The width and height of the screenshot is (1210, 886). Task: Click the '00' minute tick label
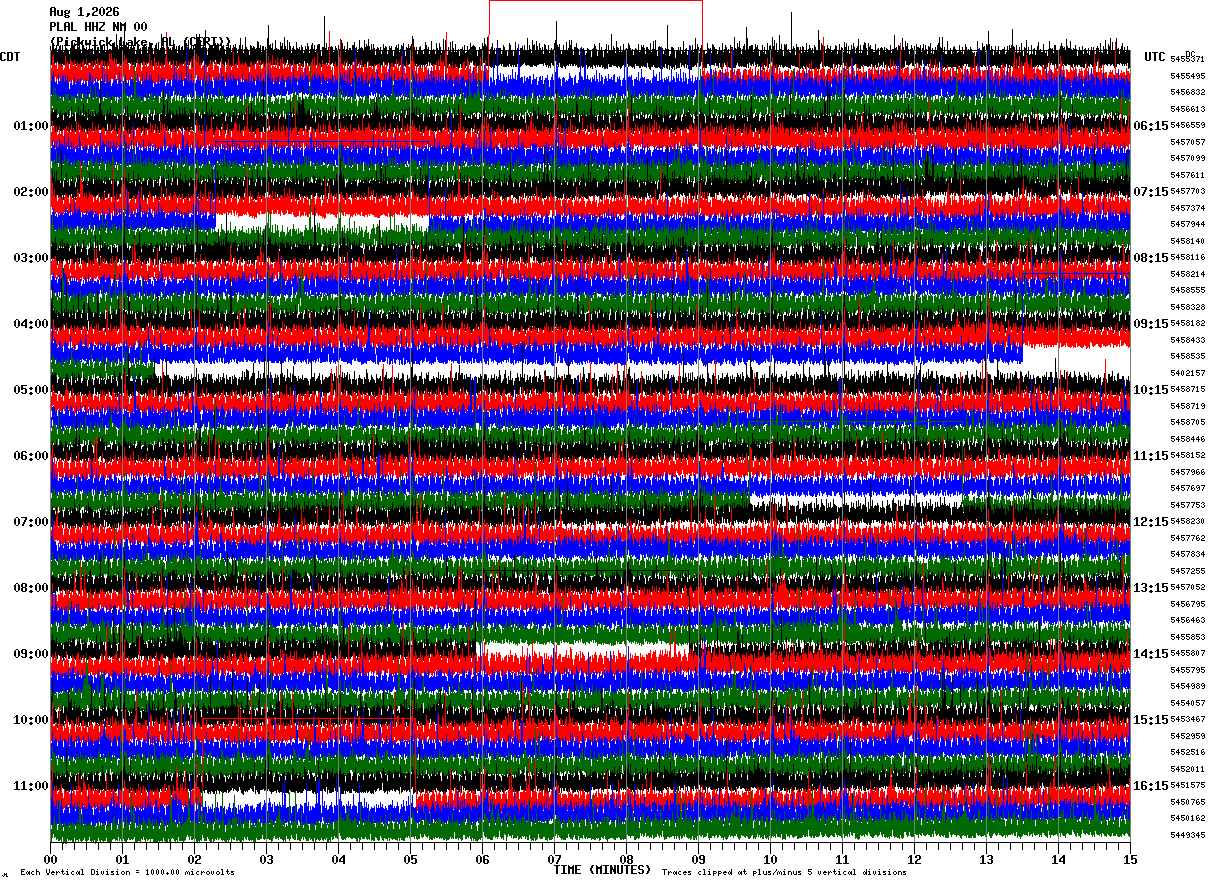point(51,859)
